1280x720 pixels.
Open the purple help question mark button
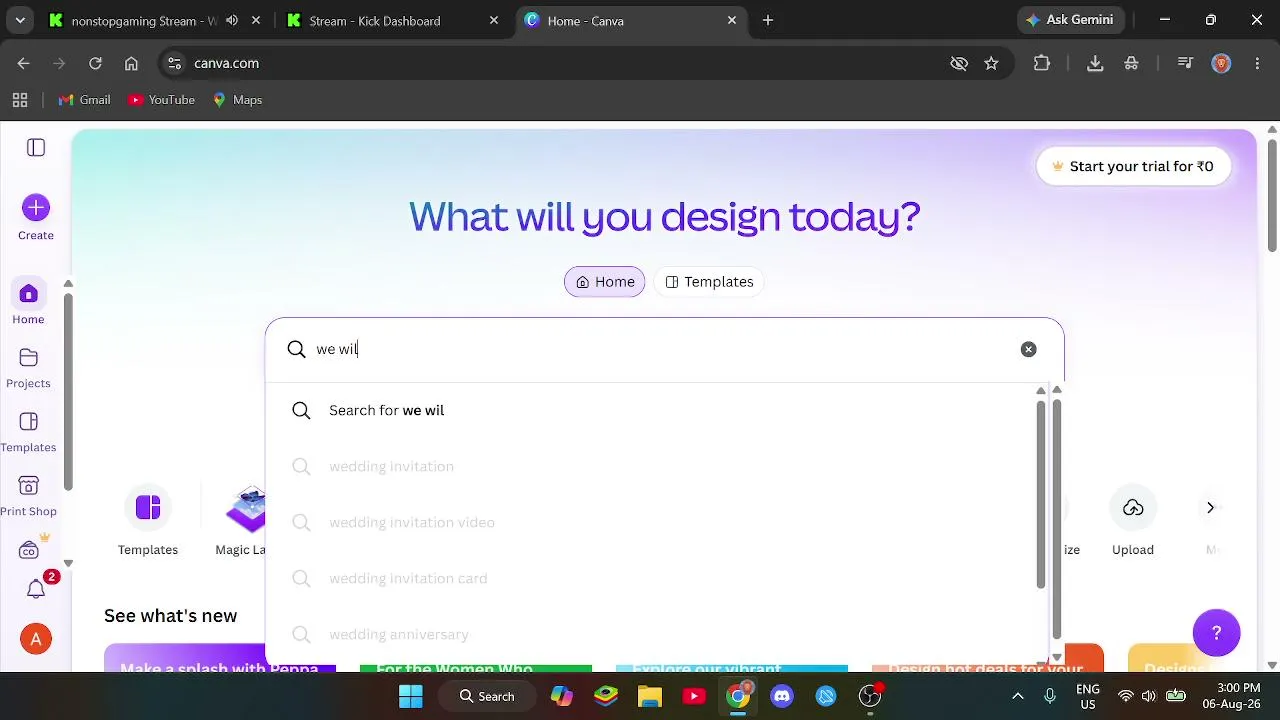(x=1217, y=632)
